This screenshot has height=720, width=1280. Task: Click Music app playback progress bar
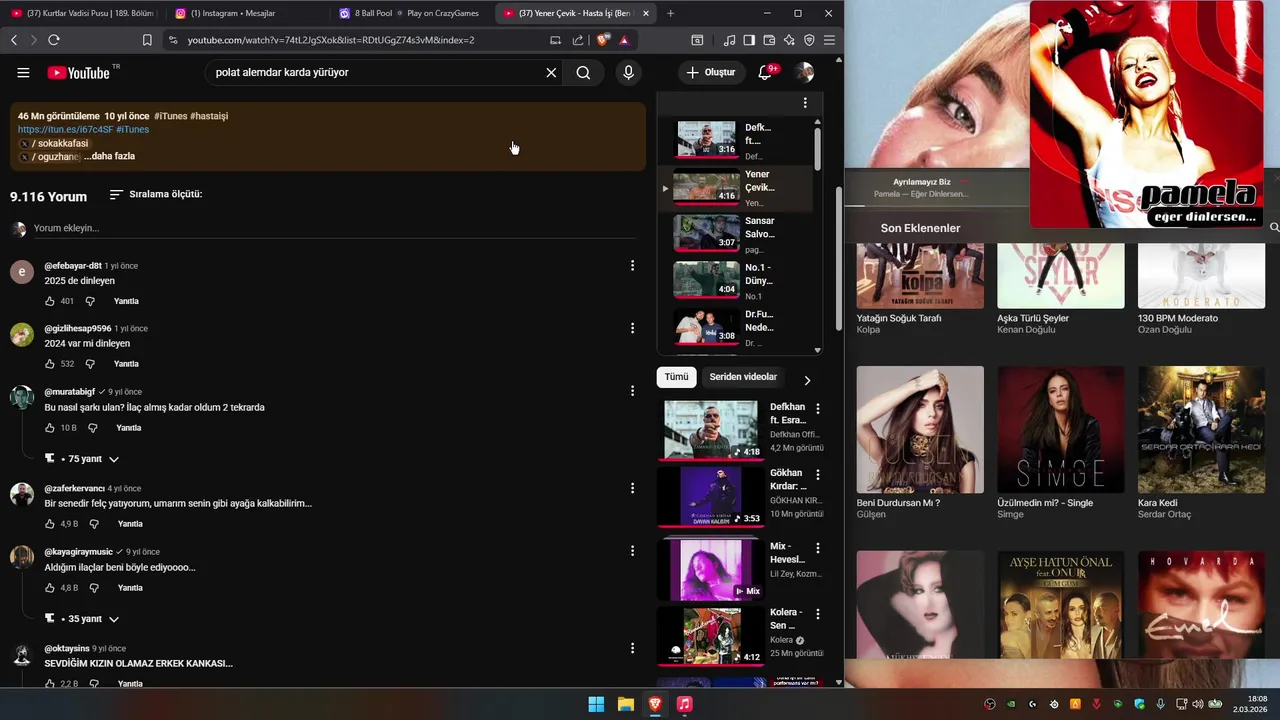pos(937,207)
